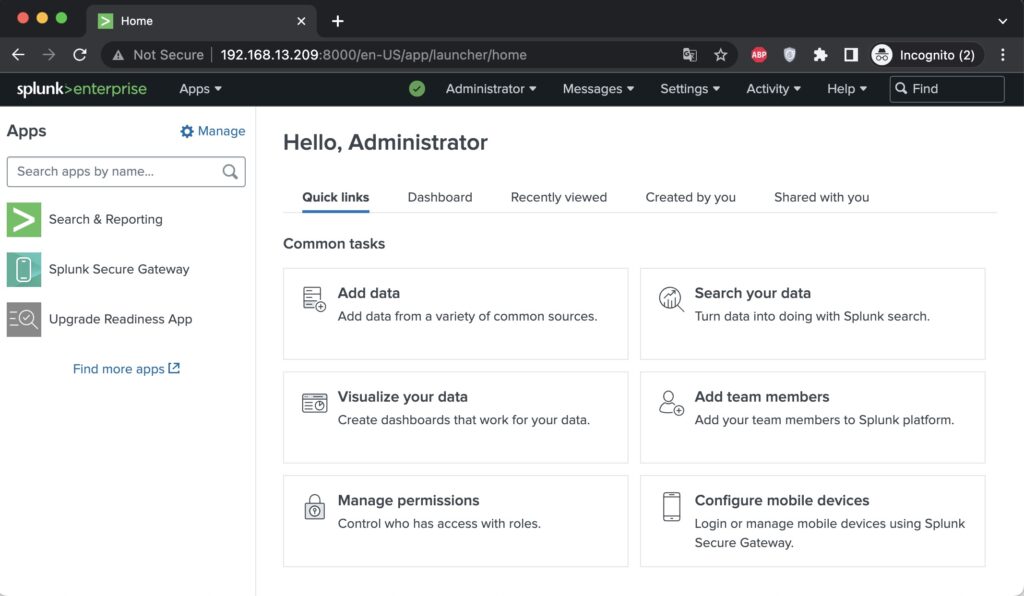The image size is (1024, 596).
Task: Open the Extensions puzzle icon
Action: [x=820, y=55]
